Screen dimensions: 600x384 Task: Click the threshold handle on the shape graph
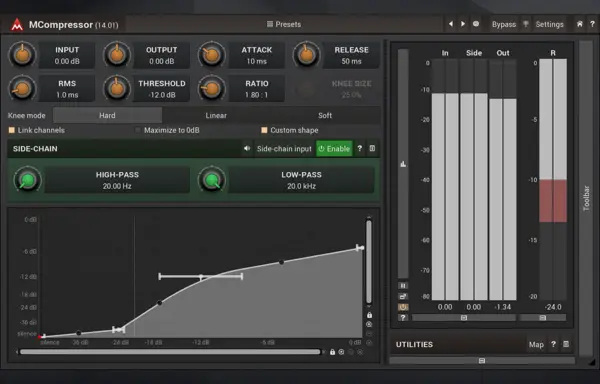pos(201,276)
